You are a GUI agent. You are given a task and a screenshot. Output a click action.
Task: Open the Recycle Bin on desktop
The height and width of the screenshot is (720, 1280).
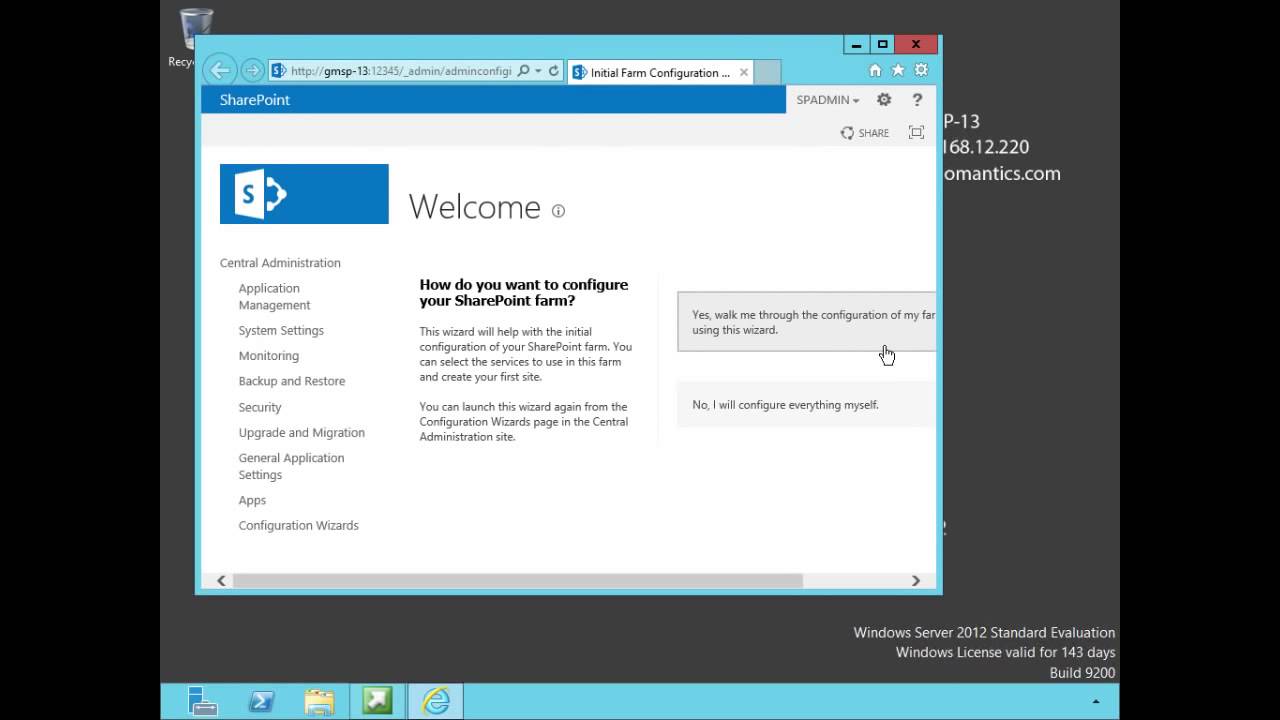[x=195, y=36]
